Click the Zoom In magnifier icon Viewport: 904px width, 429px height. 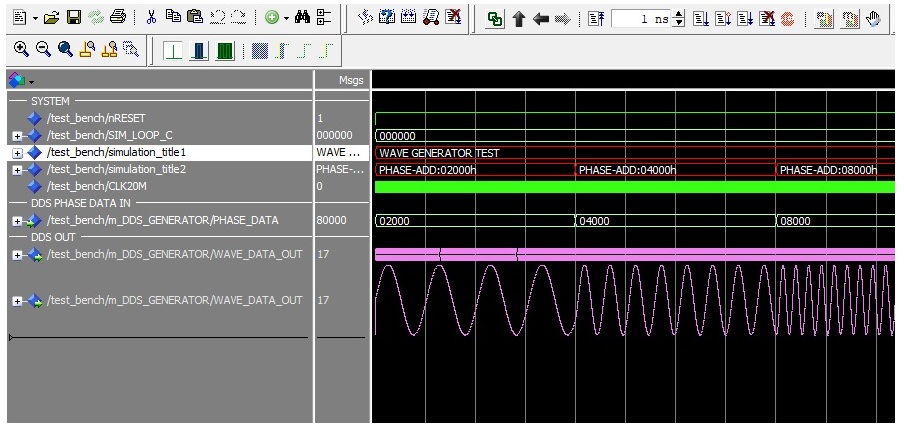(21, 48)
